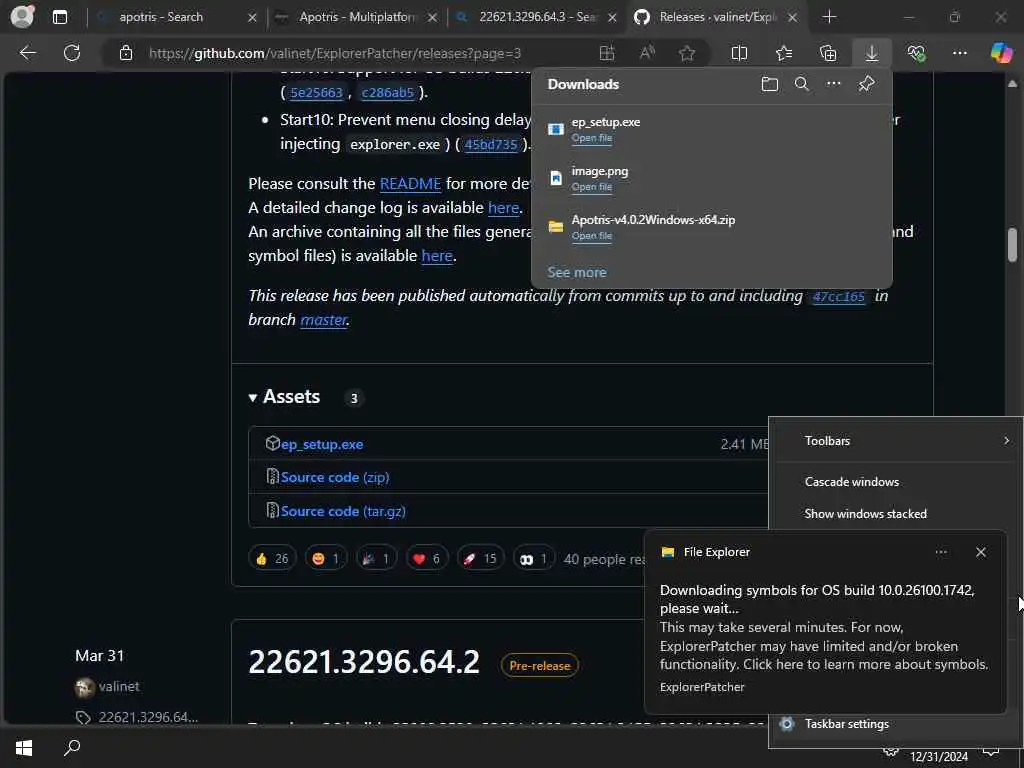Screen dimensions: 1024x768
Task: Toggle eyes reaction button
Action: (x=533, y=558)
